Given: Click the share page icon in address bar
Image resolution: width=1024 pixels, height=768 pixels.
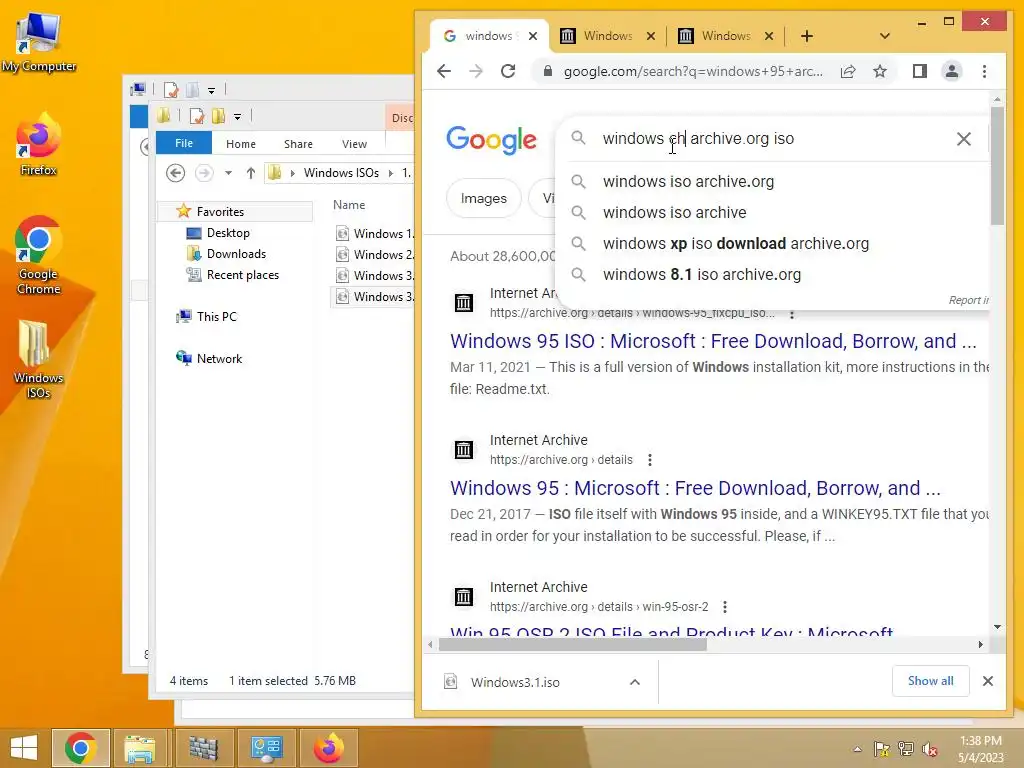Looking at the screenshot, I should (848, 71).
